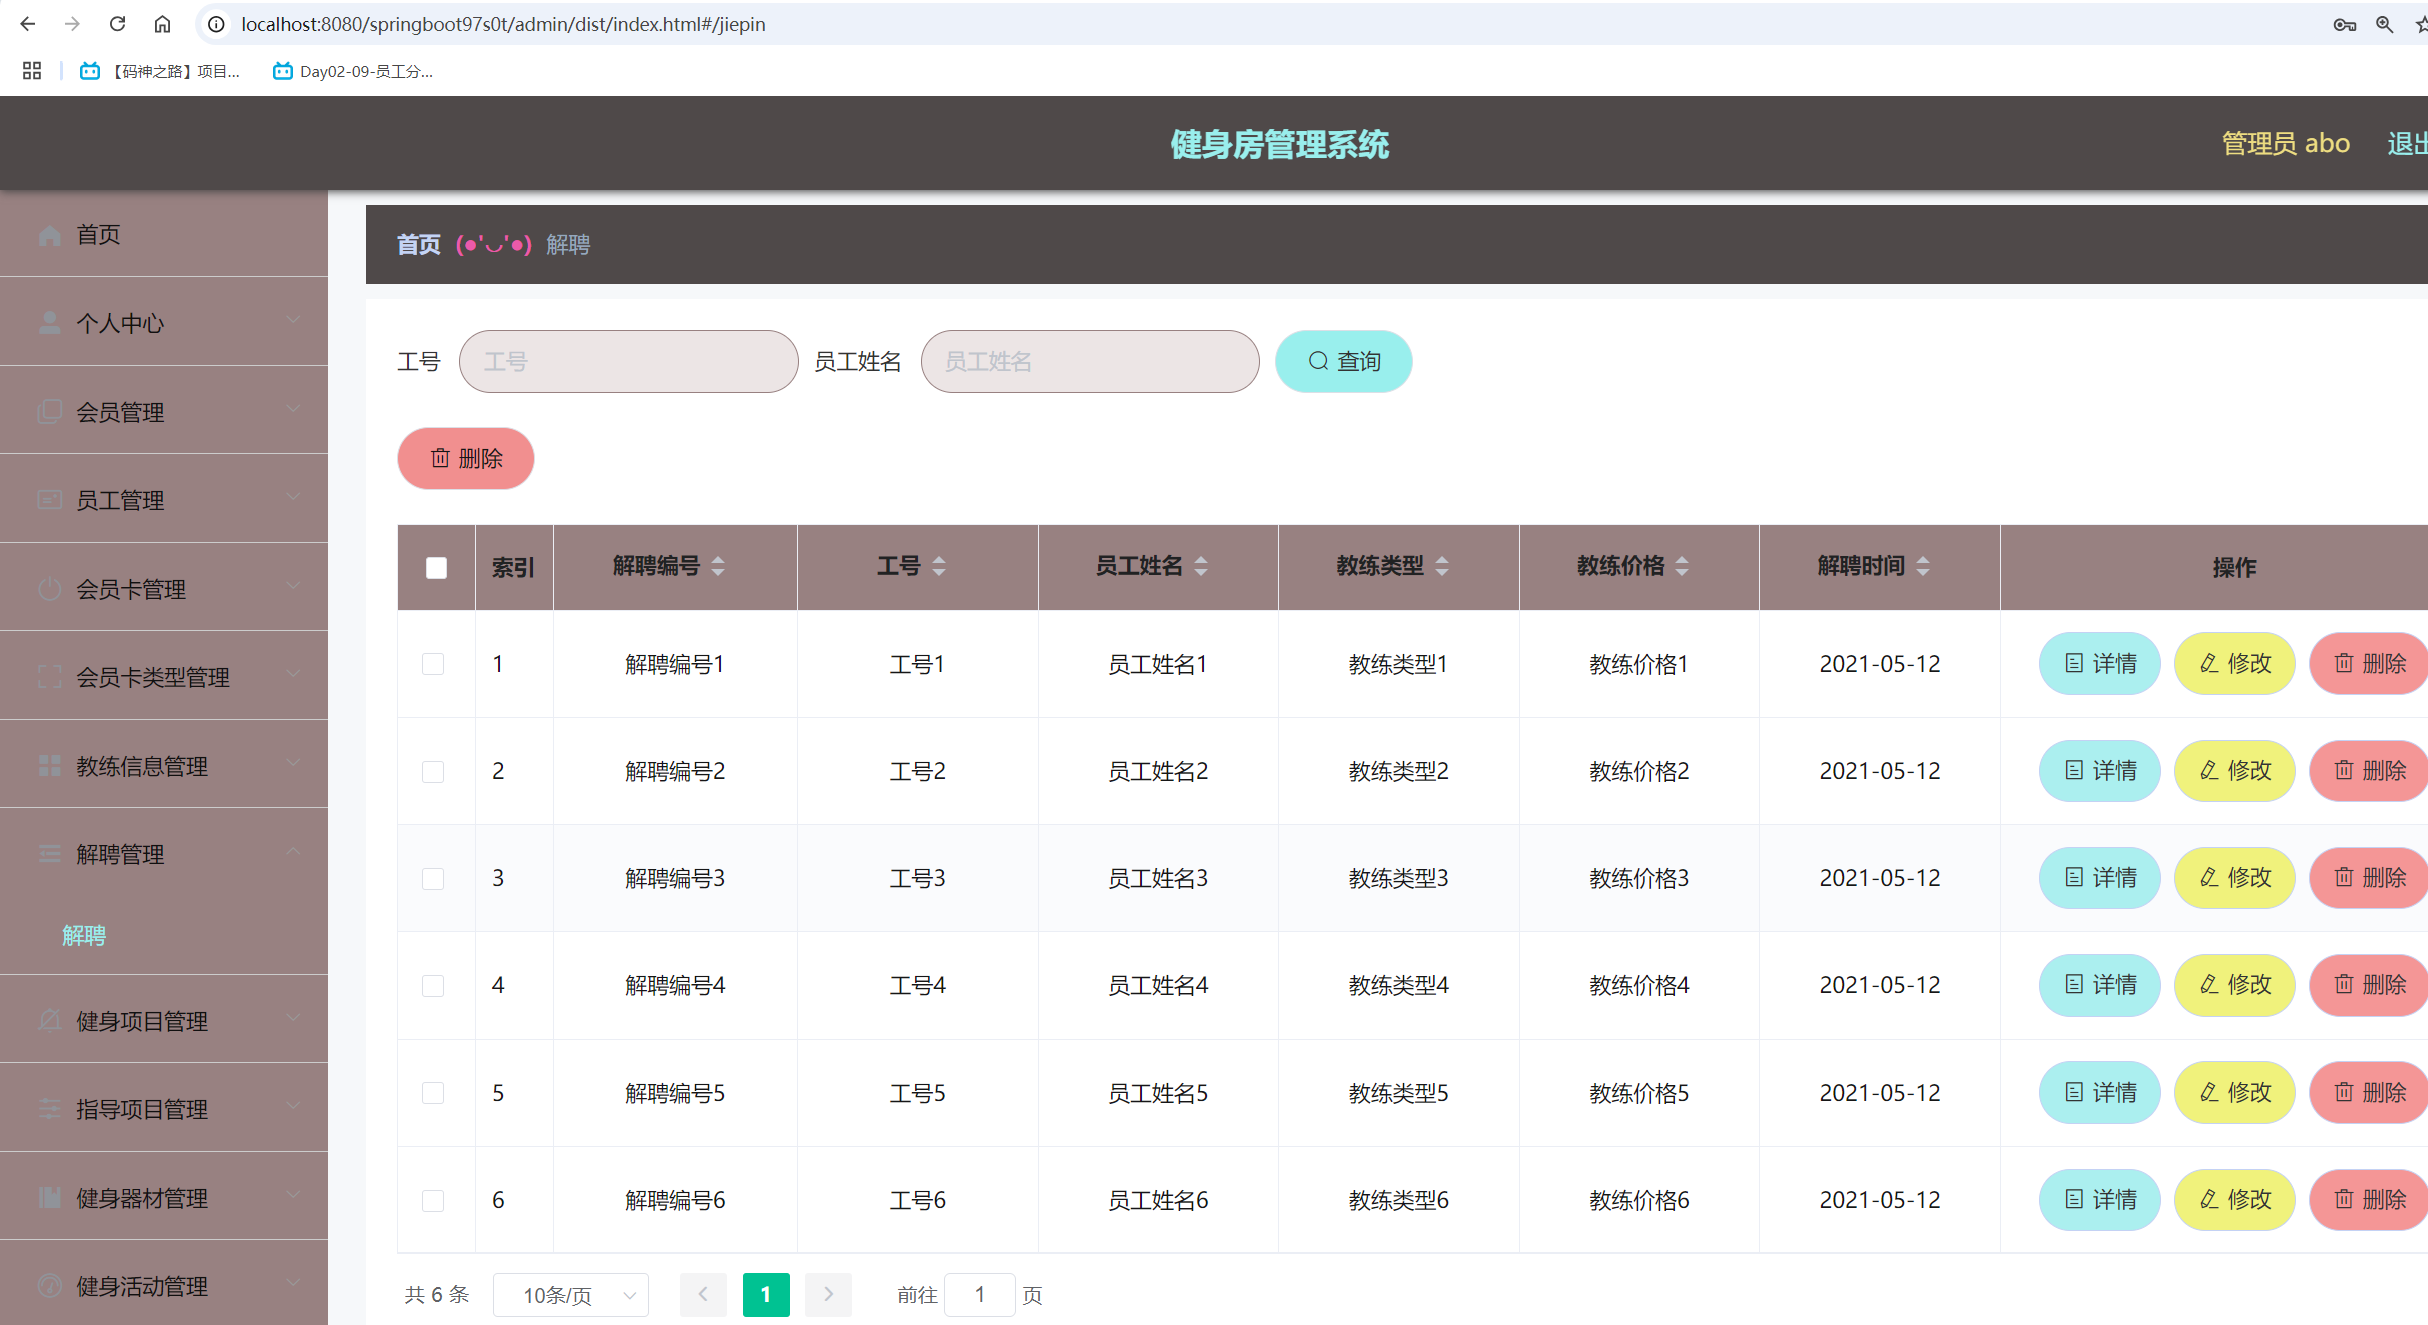
Task: Reload the page with browser refresh icon
Action: 117,24
